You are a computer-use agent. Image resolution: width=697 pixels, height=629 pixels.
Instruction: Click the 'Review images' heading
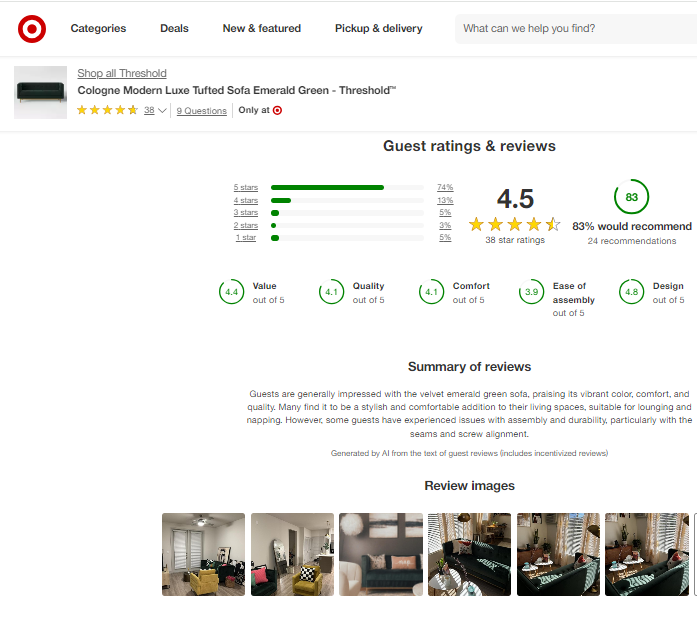[469, 486]
